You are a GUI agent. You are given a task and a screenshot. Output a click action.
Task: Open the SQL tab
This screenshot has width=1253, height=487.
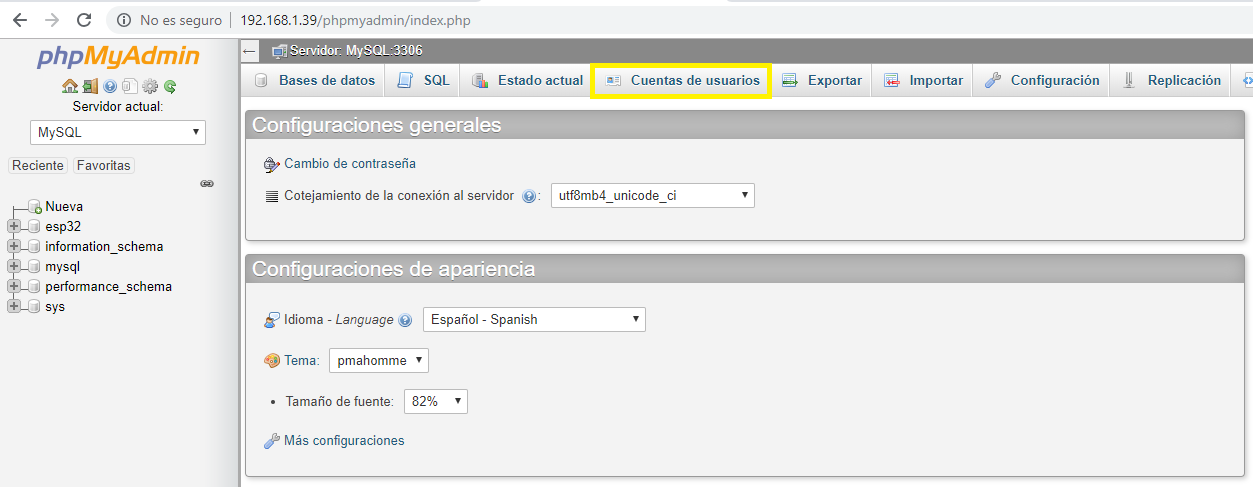pos(423,81)
